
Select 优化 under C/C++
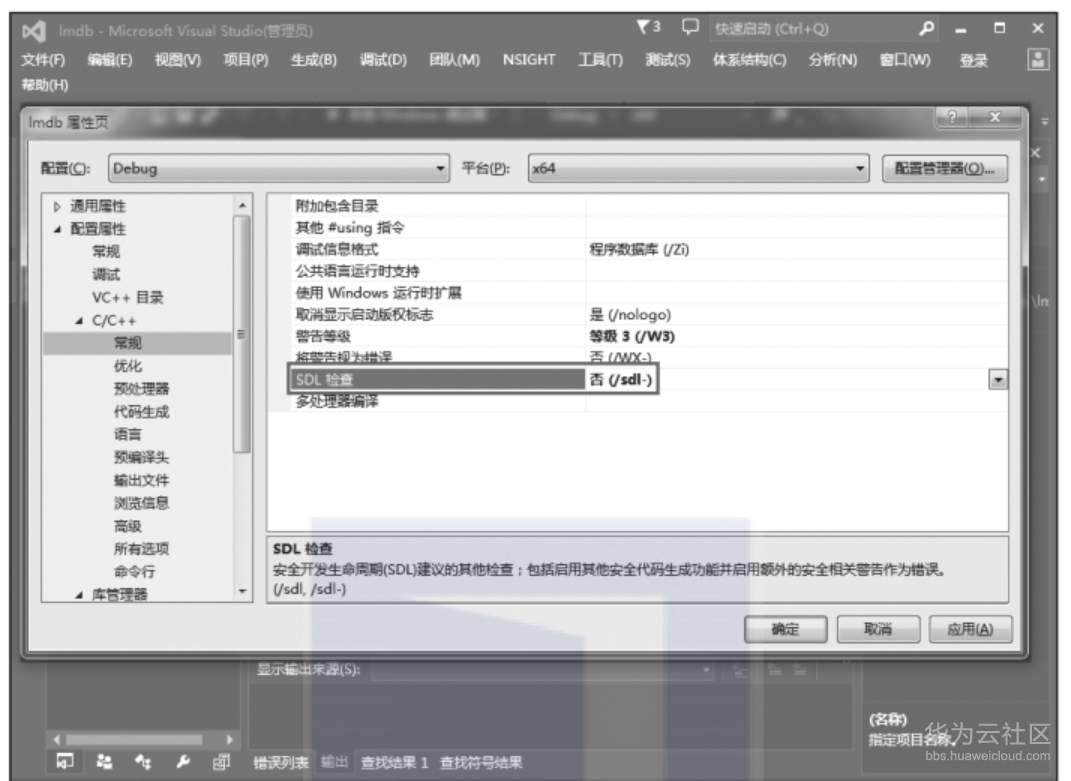[128, 366]
